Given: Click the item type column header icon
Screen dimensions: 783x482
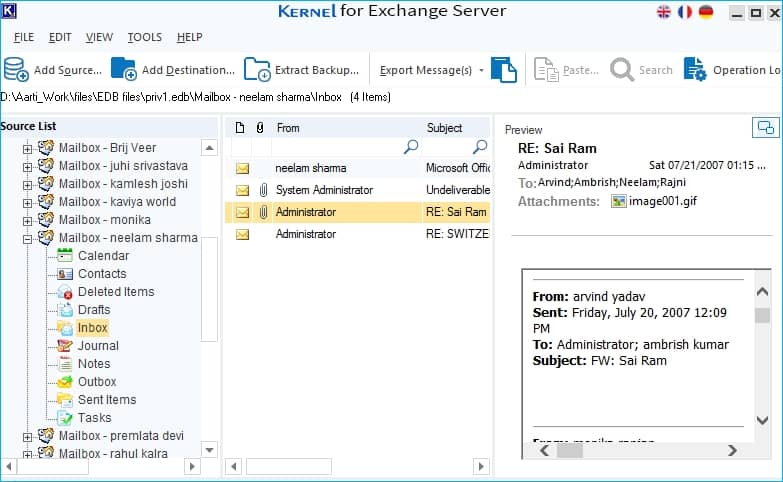Looking at the screenshot, I should [240, 128].
